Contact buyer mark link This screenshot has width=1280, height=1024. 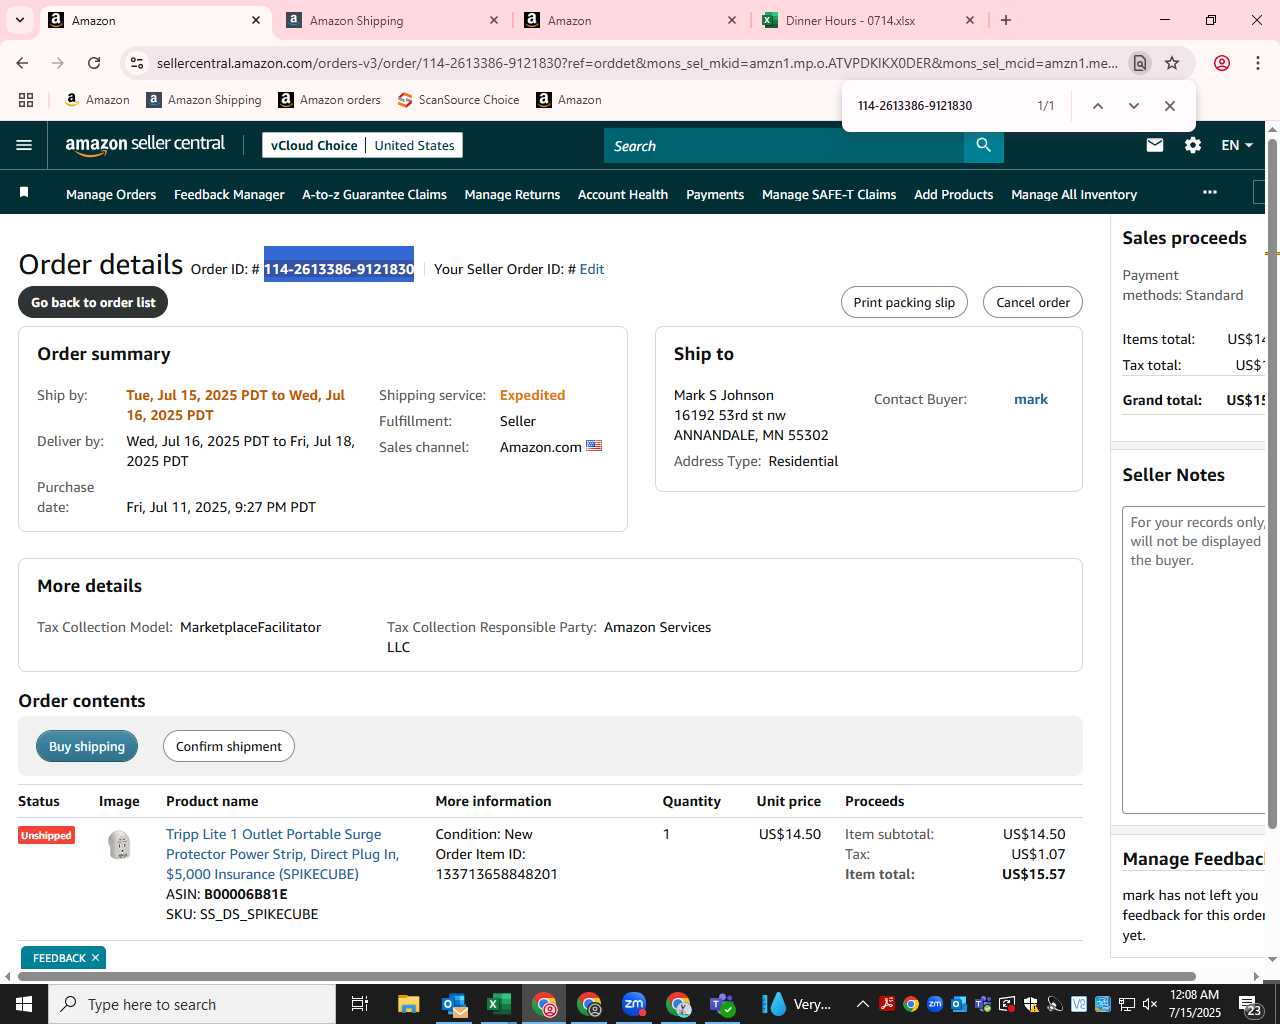pos(1031,399)
